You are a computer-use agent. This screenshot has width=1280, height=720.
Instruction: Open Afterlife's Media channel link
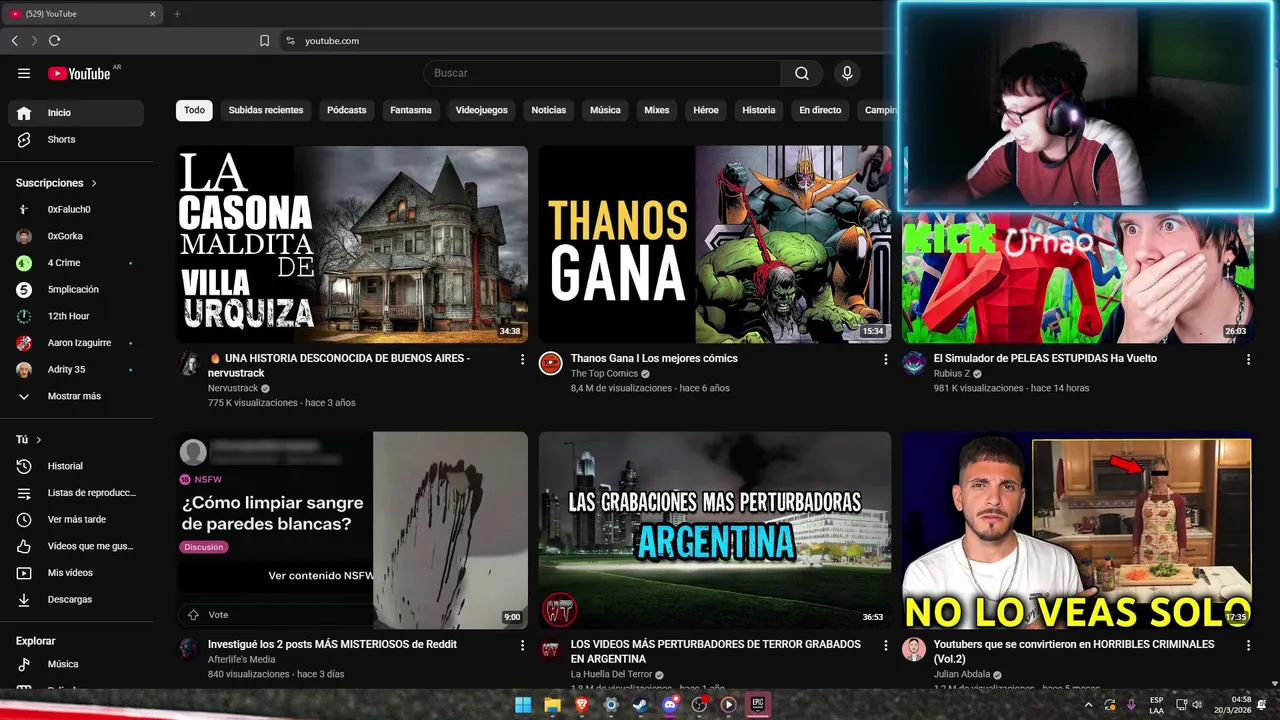point(242,660)
